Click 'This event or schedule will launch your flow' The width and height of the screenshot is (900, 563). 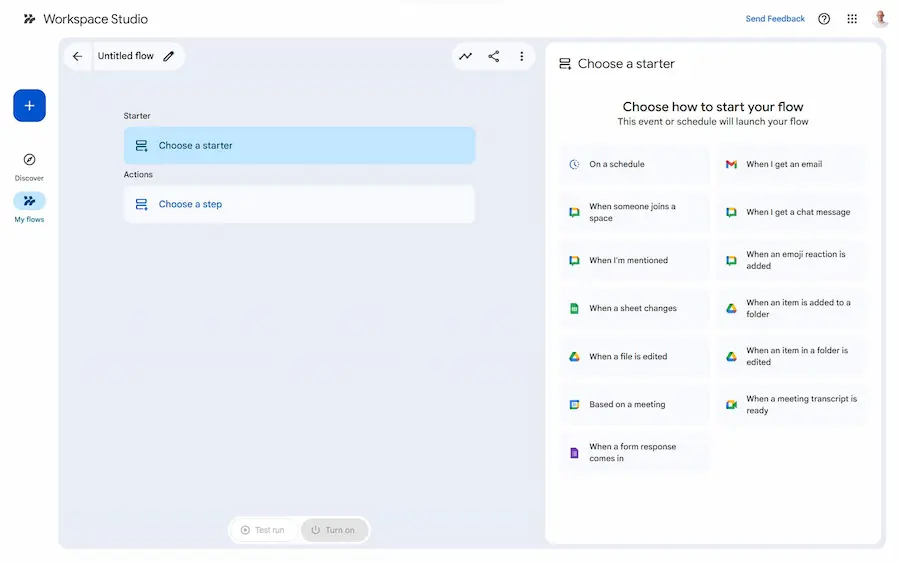[x=713, y=122]
